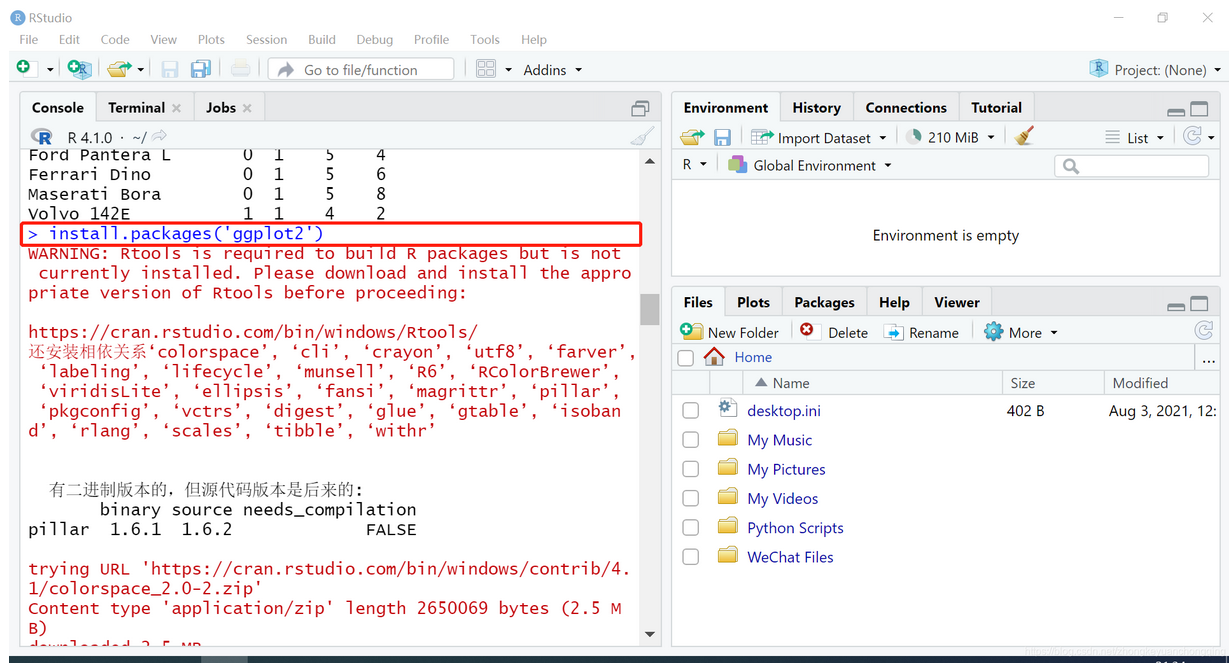Select the My Videos folder checkbox
The width and height of the screenshot is (1229, 663).
690,498
